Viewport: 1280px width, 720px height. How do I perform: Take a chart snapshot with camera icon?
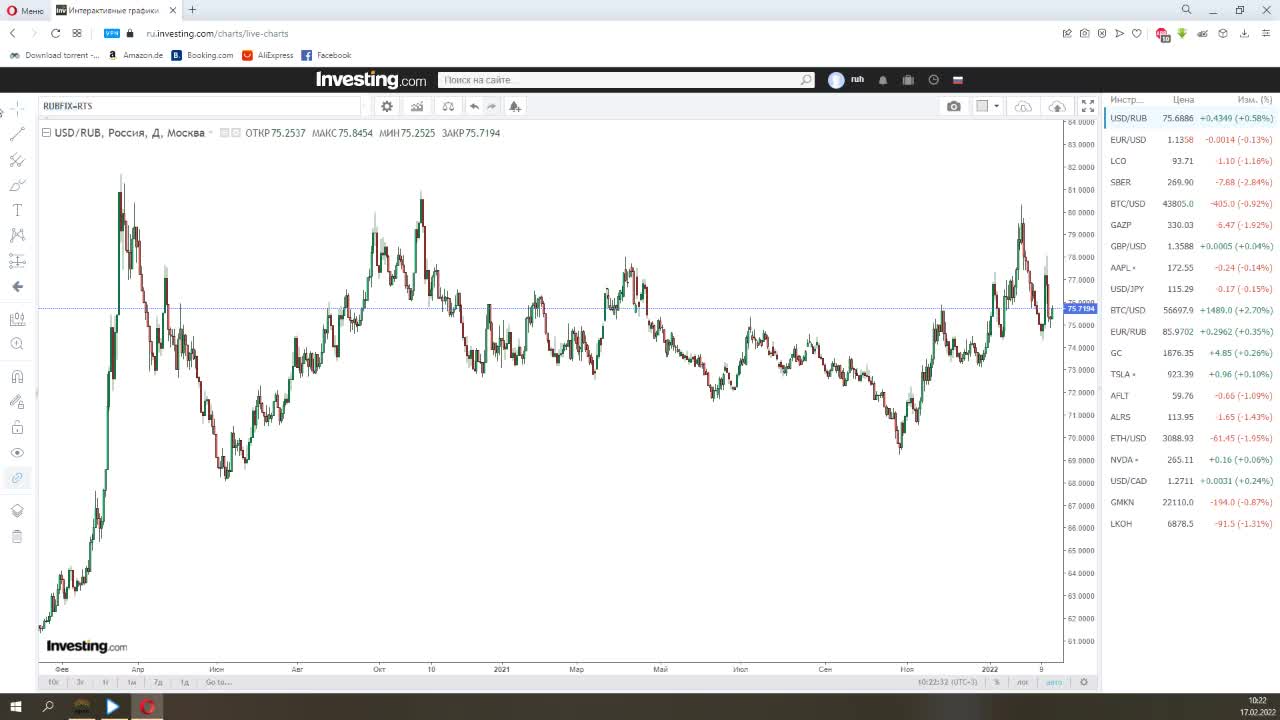click(954, 106)
